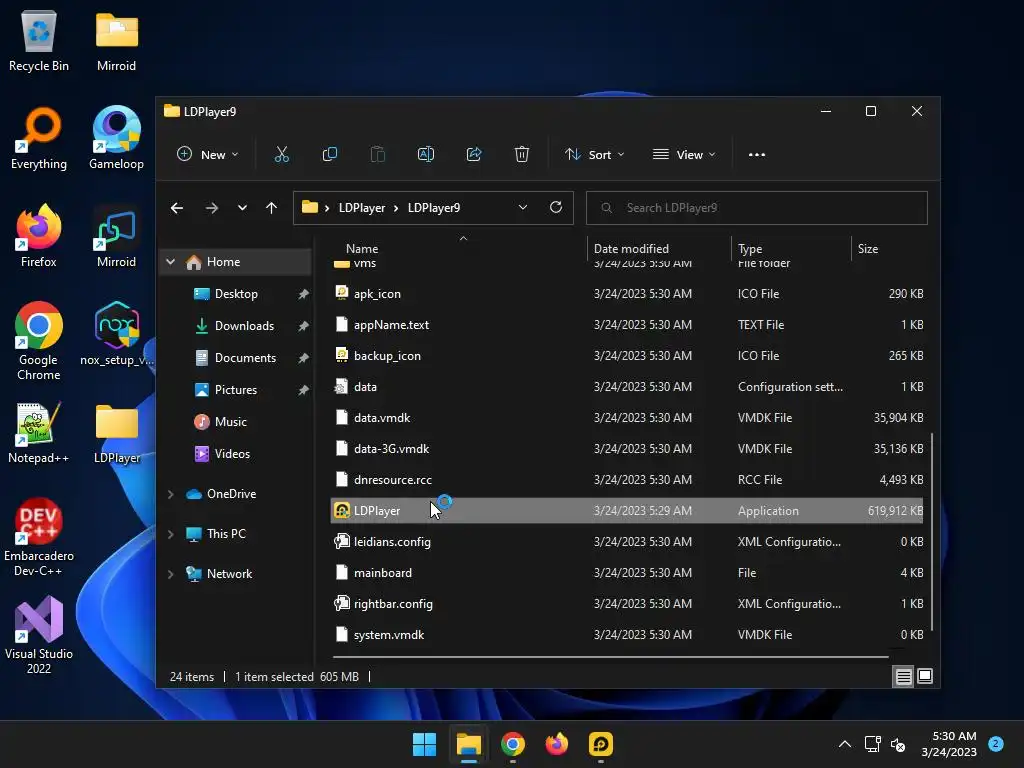Collapse the Home tree node
Viewport: 1024px width, 768px height.
[170, 262]
